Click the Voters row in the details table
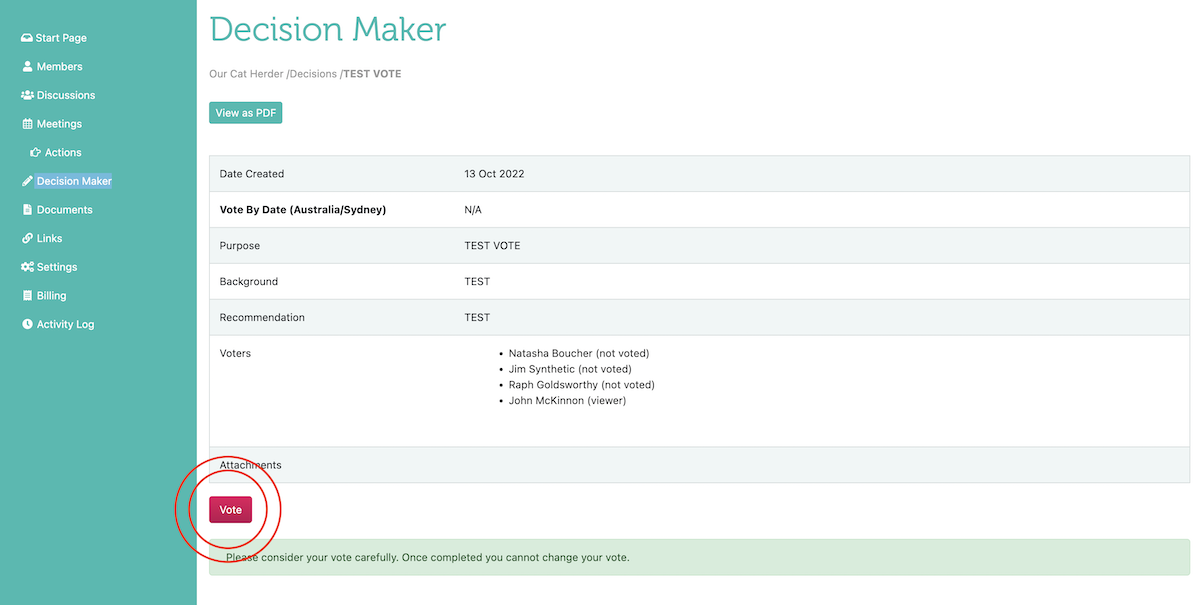The height and width of the screenshot is (605, 1200). click(x=235, y=353)
